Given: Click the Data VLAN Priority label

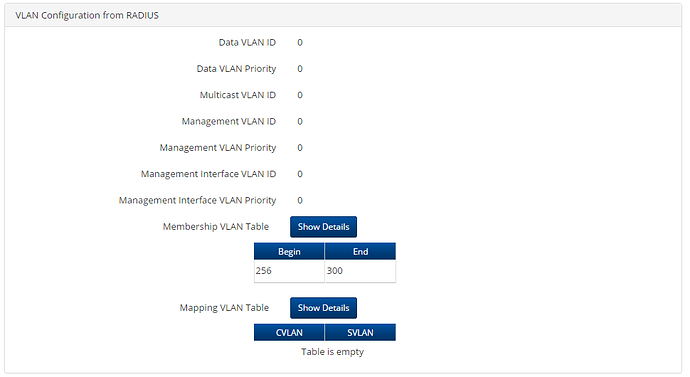Looking at the screenshot, I should (236, 69).
